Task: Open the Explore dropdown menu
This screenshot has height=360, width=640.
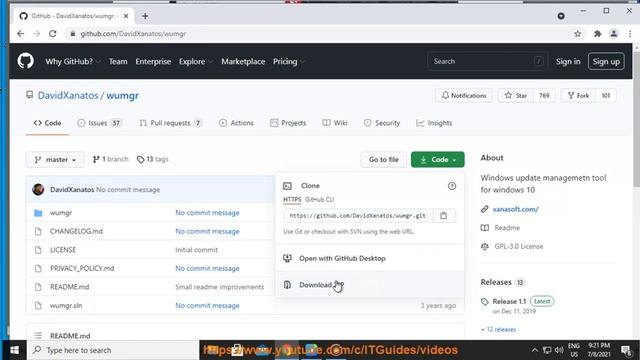Action: pos(196,62)
